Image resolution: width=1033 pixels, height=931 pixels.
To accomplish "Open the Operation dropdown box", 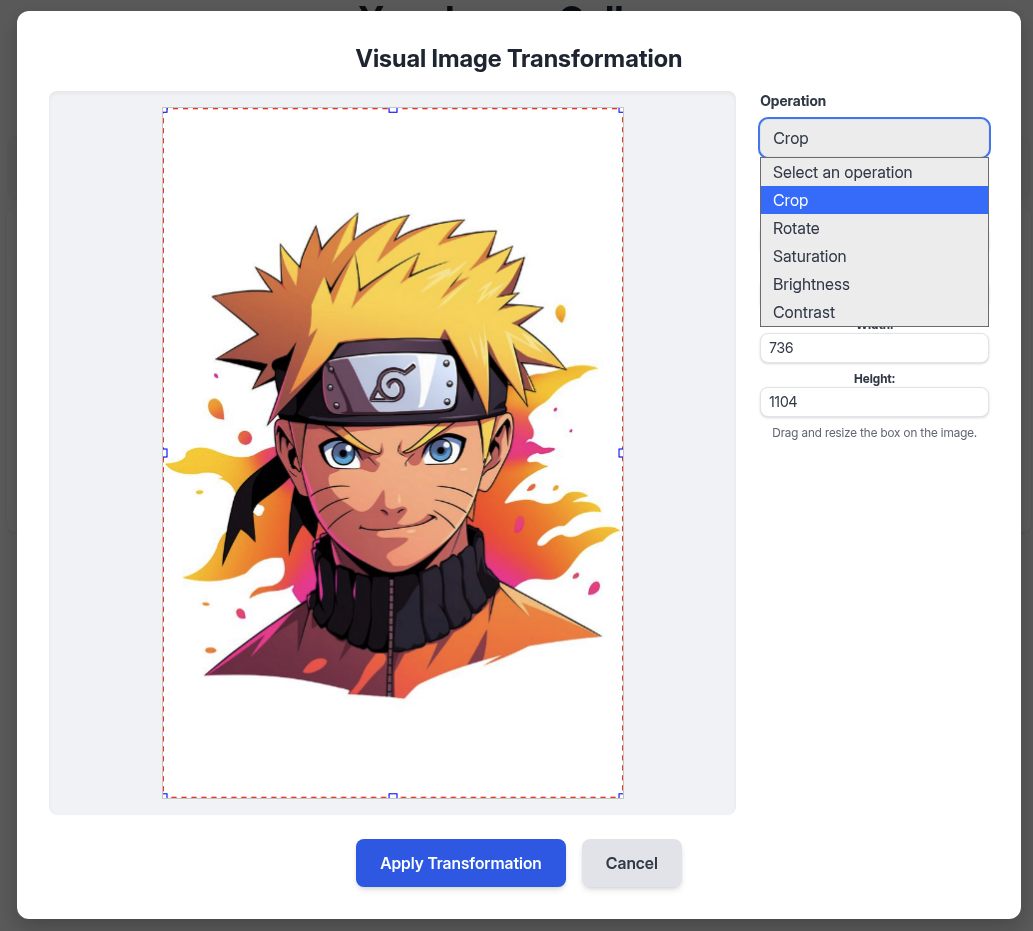I will (874, 138).
